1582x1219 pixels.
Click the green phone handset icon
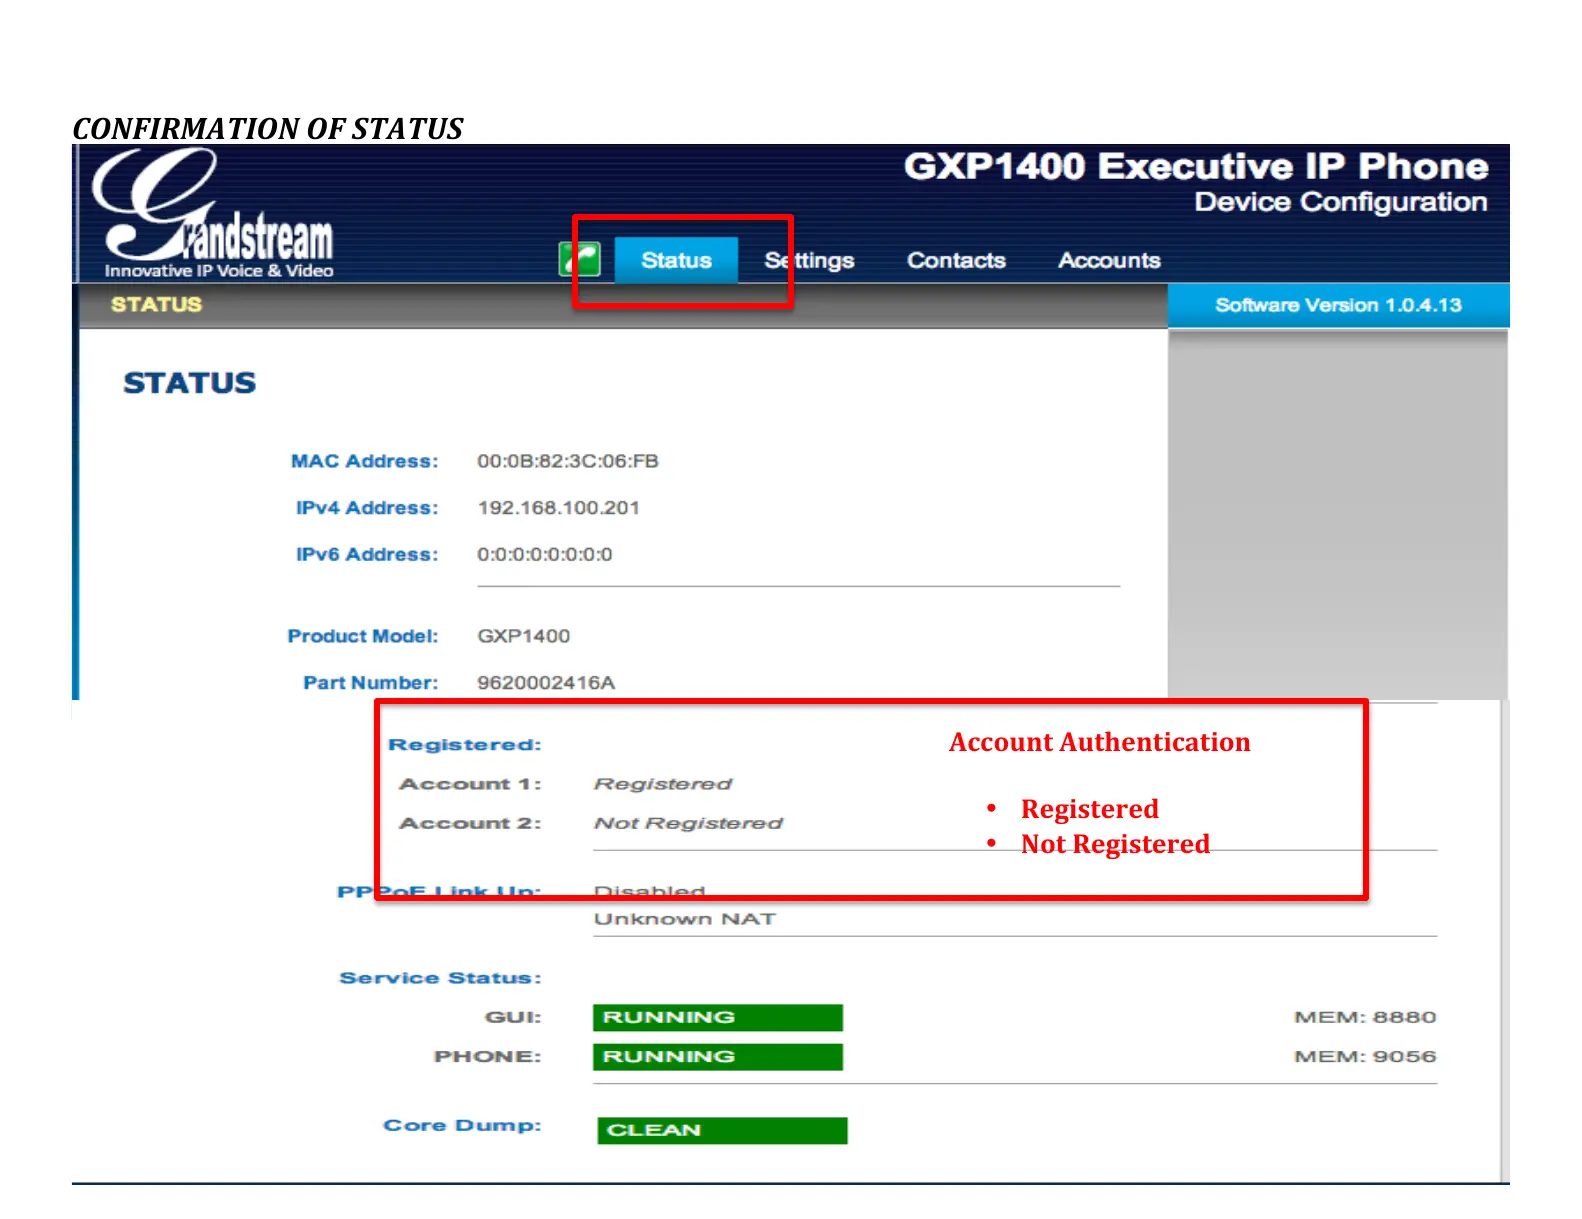[580, 260]
